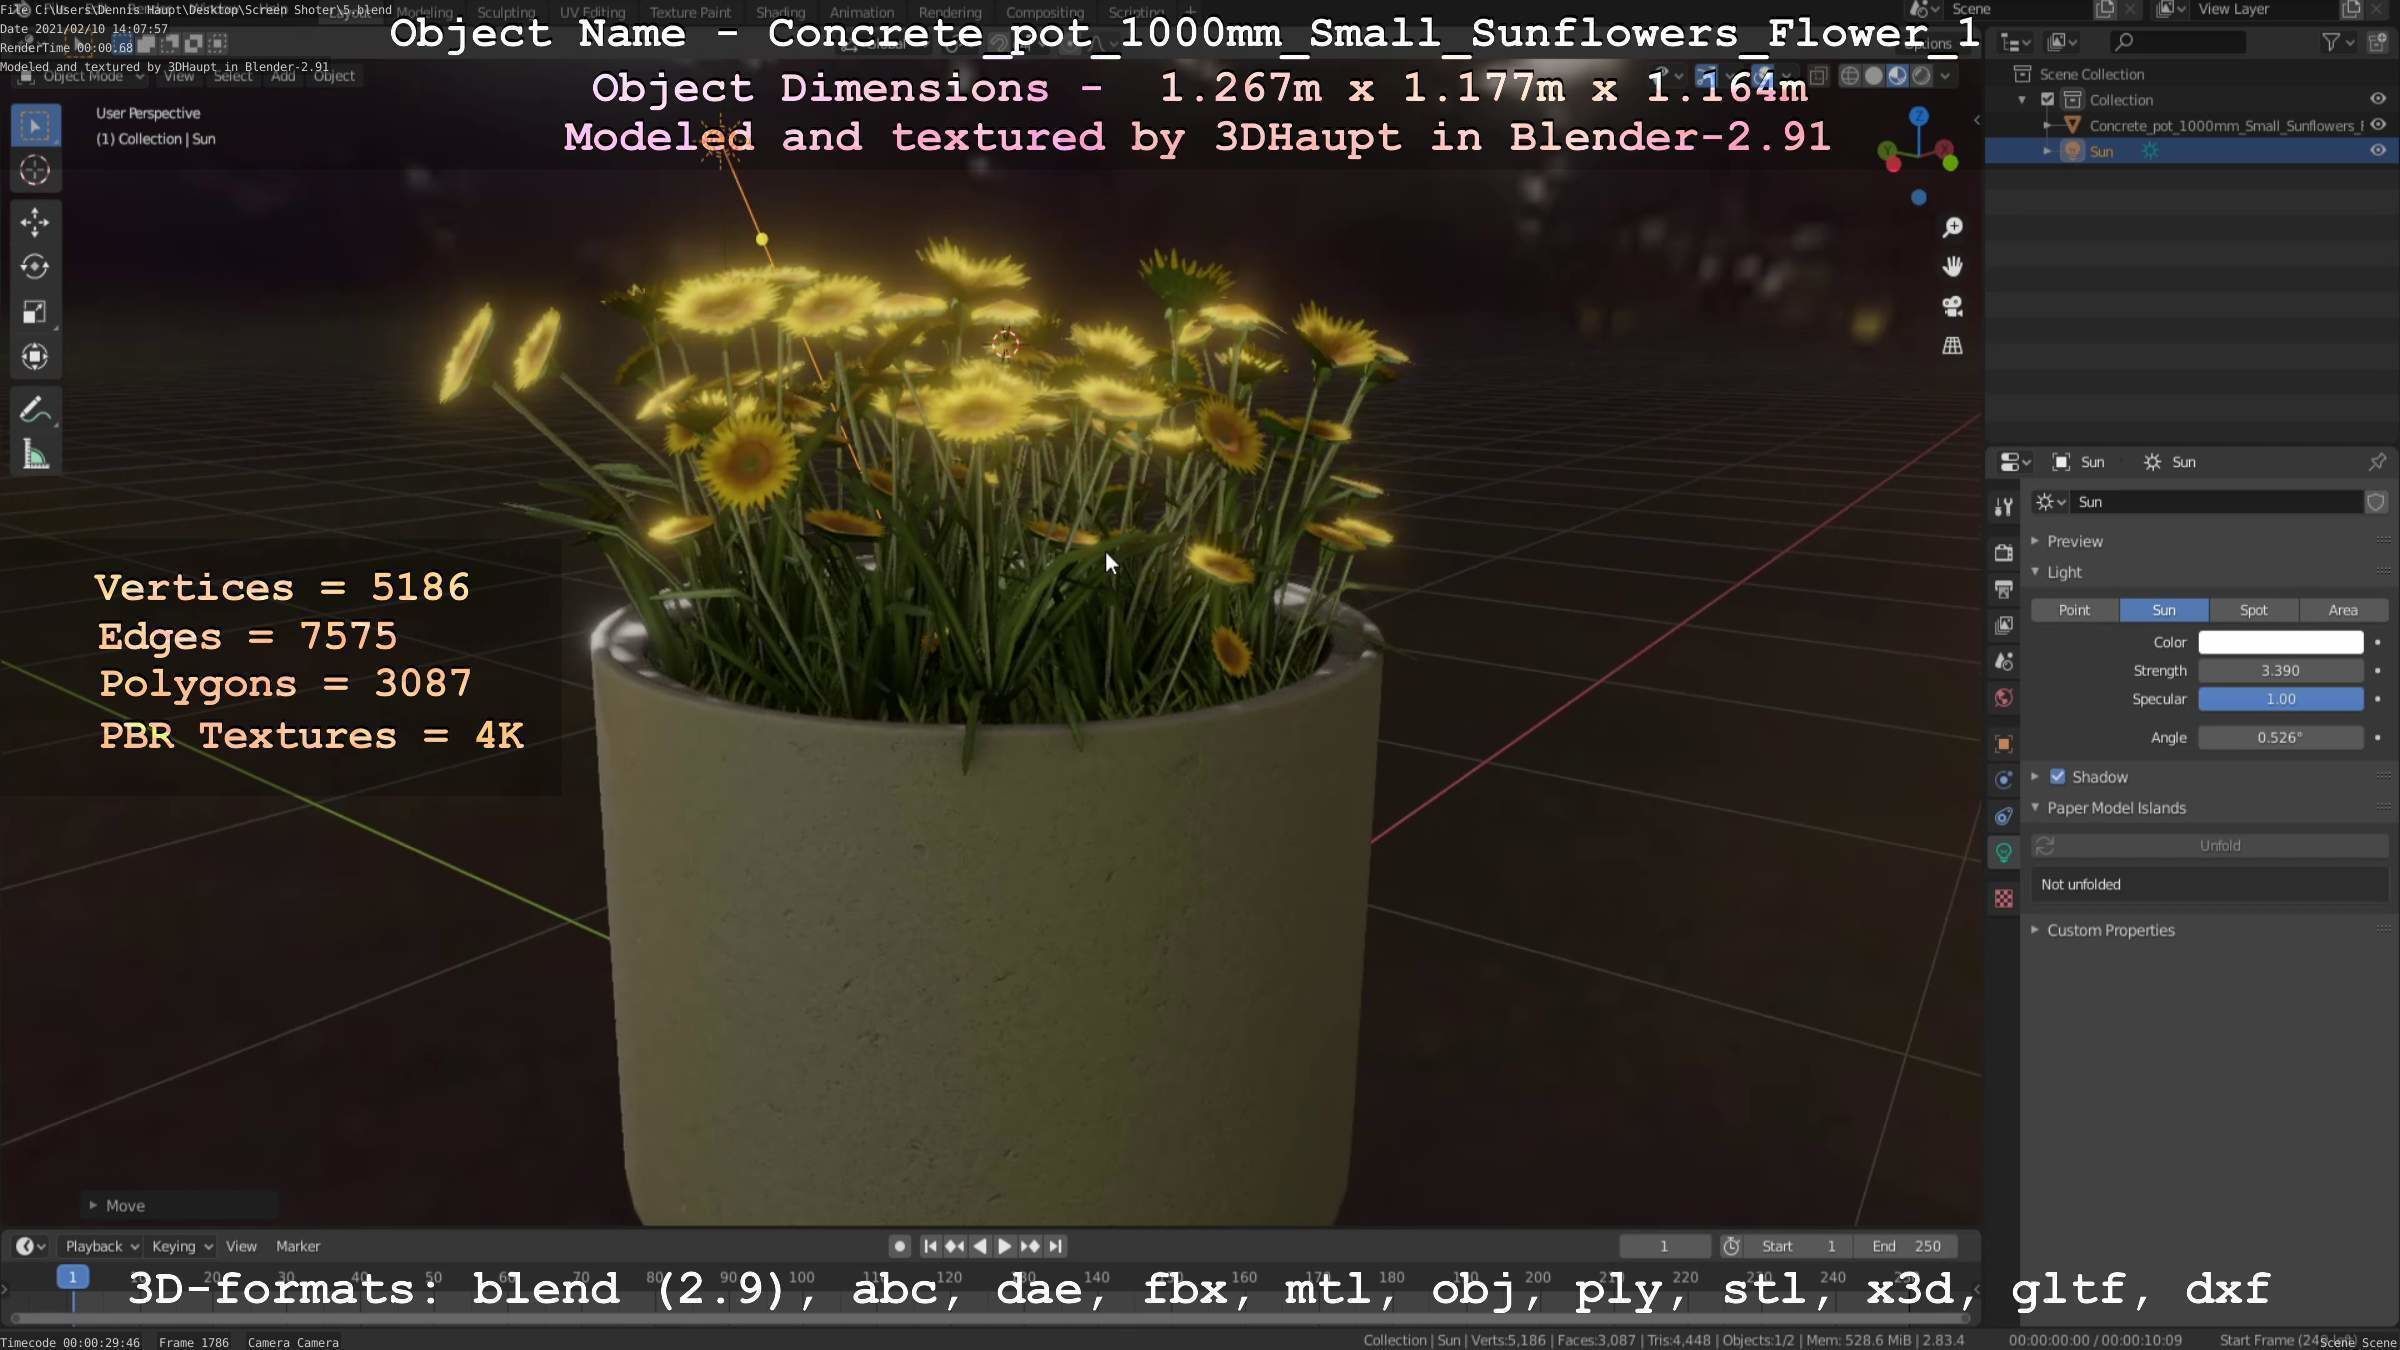Pin the properties editor context
This screenshot has width=2400, height=1350.
(x=2377, y=462)
